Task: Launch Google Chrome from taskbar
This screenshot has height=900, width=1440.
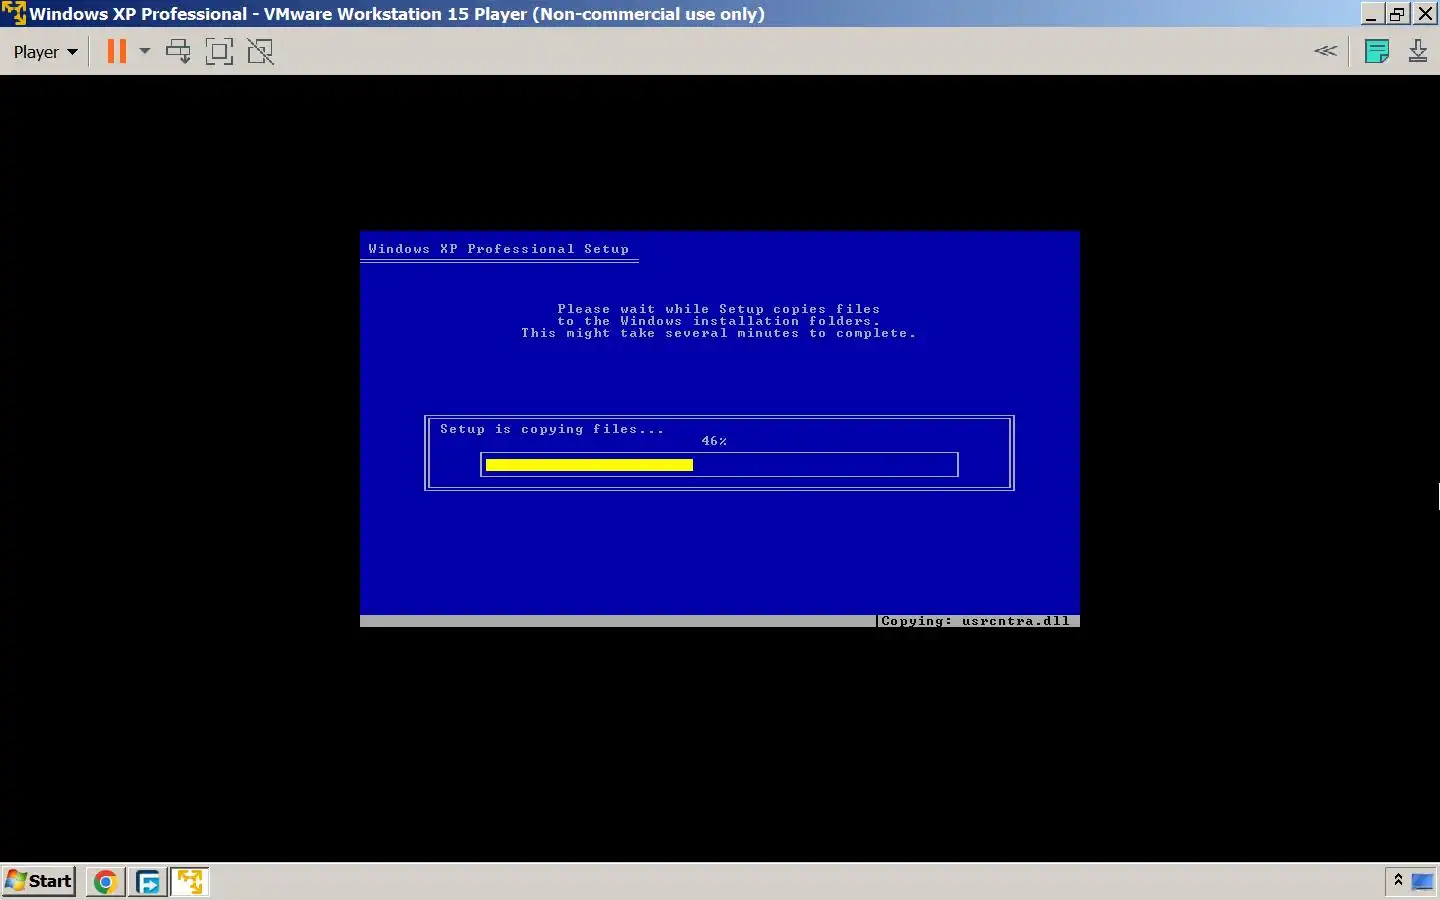Action: coord(105,882)
